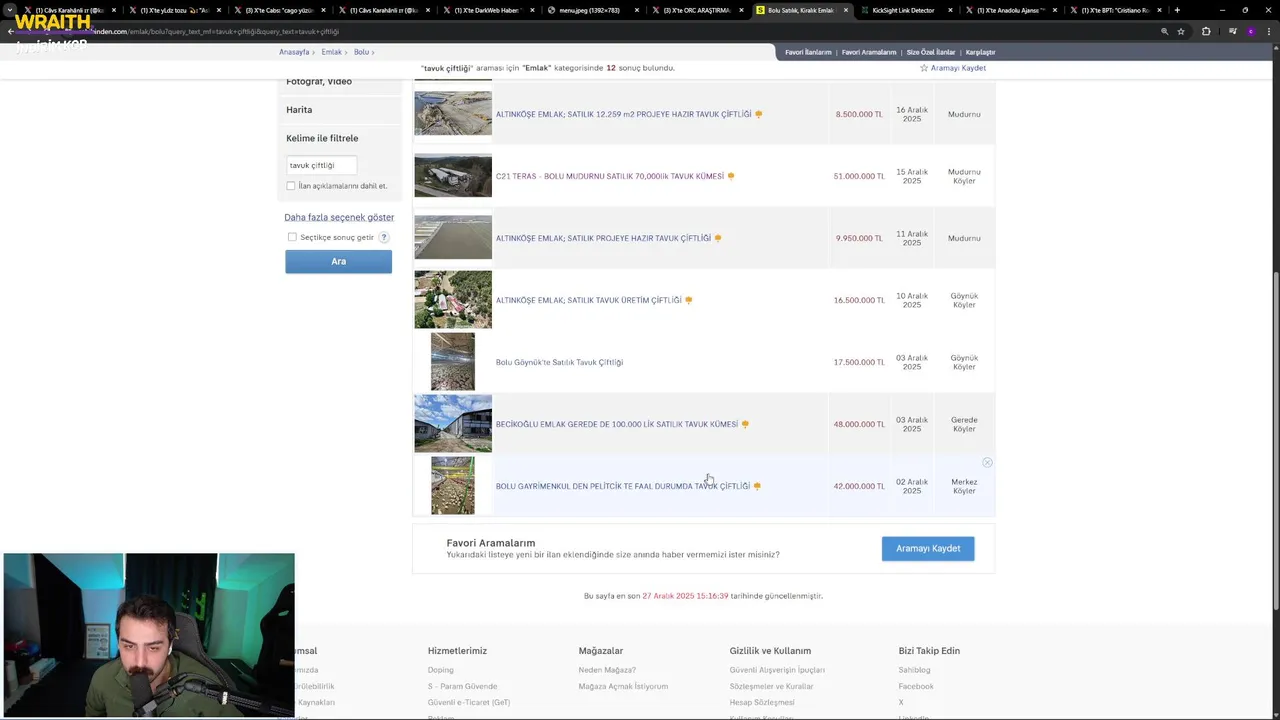Click the store badge icon on 12.259 m2 listing
This screenshot has height=720, width=1280.
[759, 114]
